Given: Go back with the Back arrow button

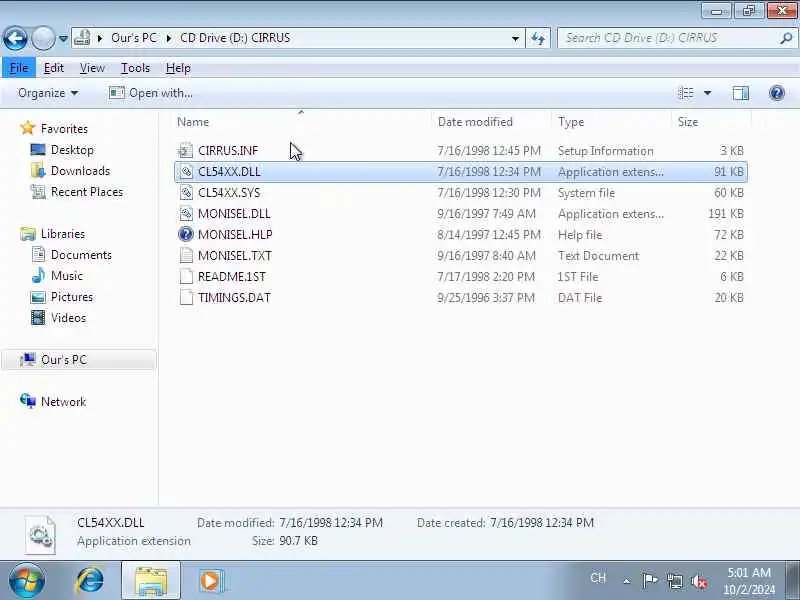Looking at the screenshot, I should pyautogui.click(x=15, y=38).
